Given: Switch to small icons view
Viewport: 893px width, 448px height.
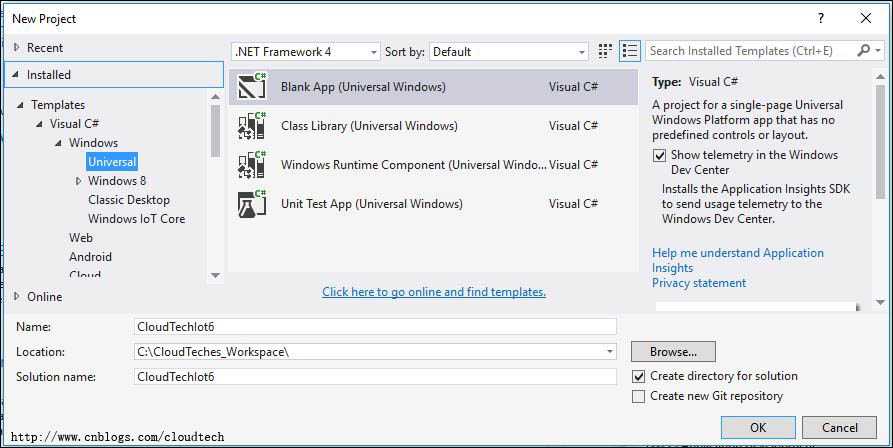Looking at the screenshot, I should [605, 51].
